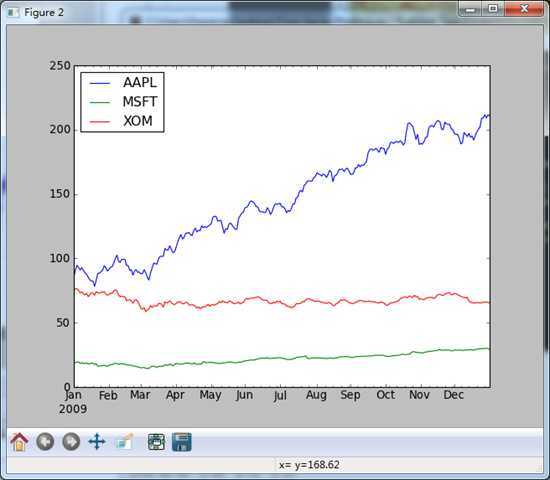Save the figure with the floppy icon
Image resolution: width=550 pixels, height=480 pixels.
coord(182,442)
